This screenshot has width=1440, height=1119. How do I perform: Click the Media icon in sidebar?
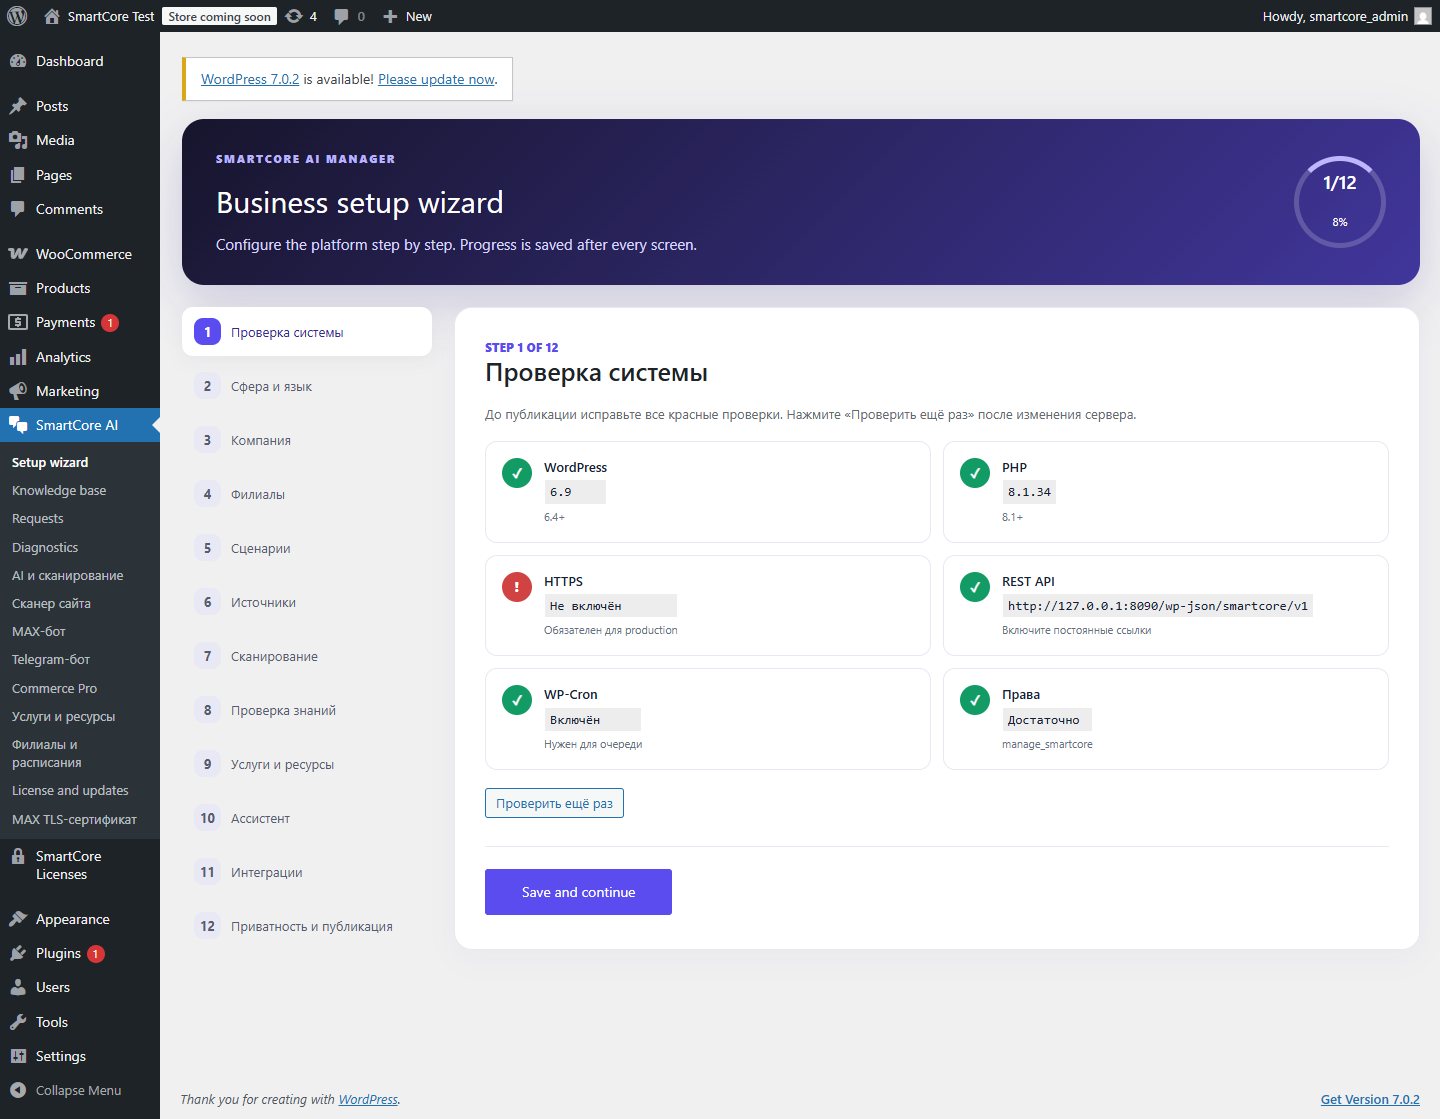[x=18, y=140]
